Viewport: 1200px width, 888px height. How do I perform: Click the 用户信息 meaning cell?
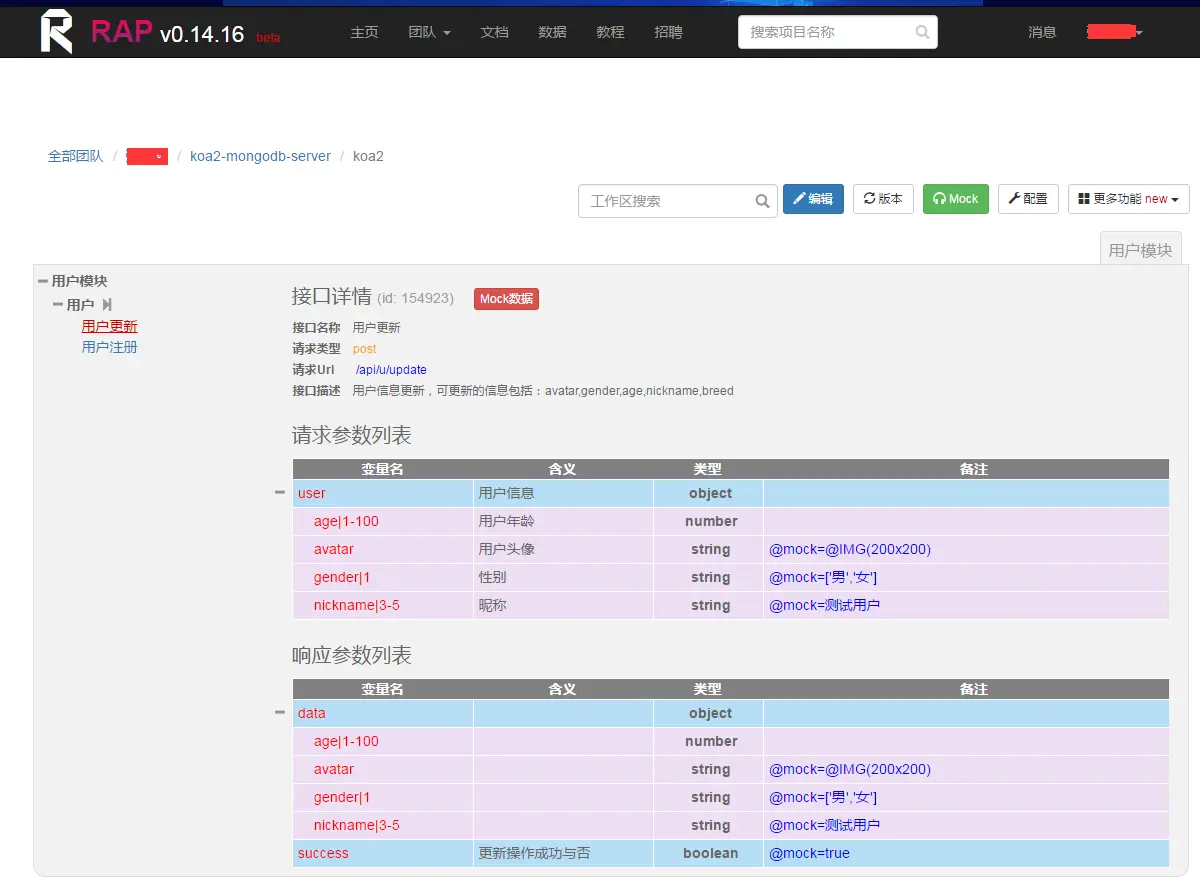[563, 493]
